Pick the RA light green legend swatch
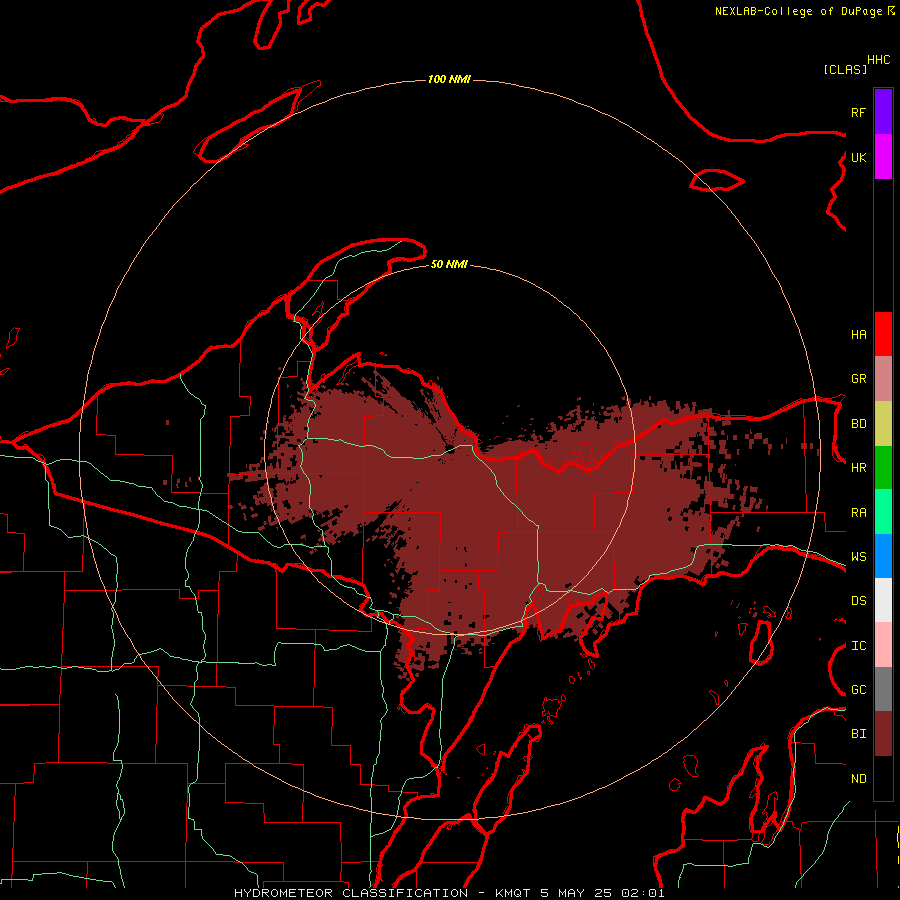 coord(883,512)
